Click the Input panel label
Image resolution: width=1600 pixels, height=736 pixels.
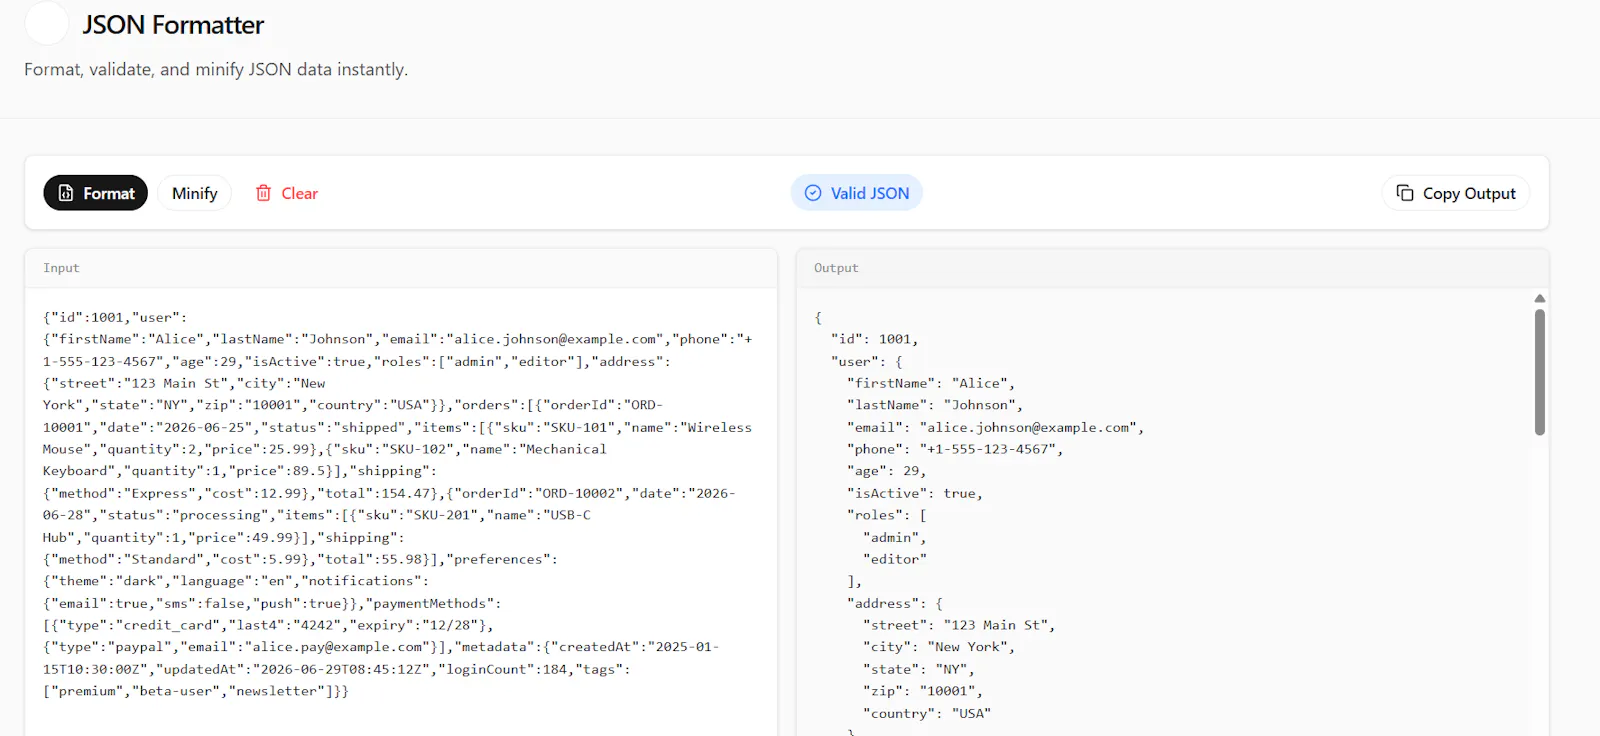pos(61,268)
